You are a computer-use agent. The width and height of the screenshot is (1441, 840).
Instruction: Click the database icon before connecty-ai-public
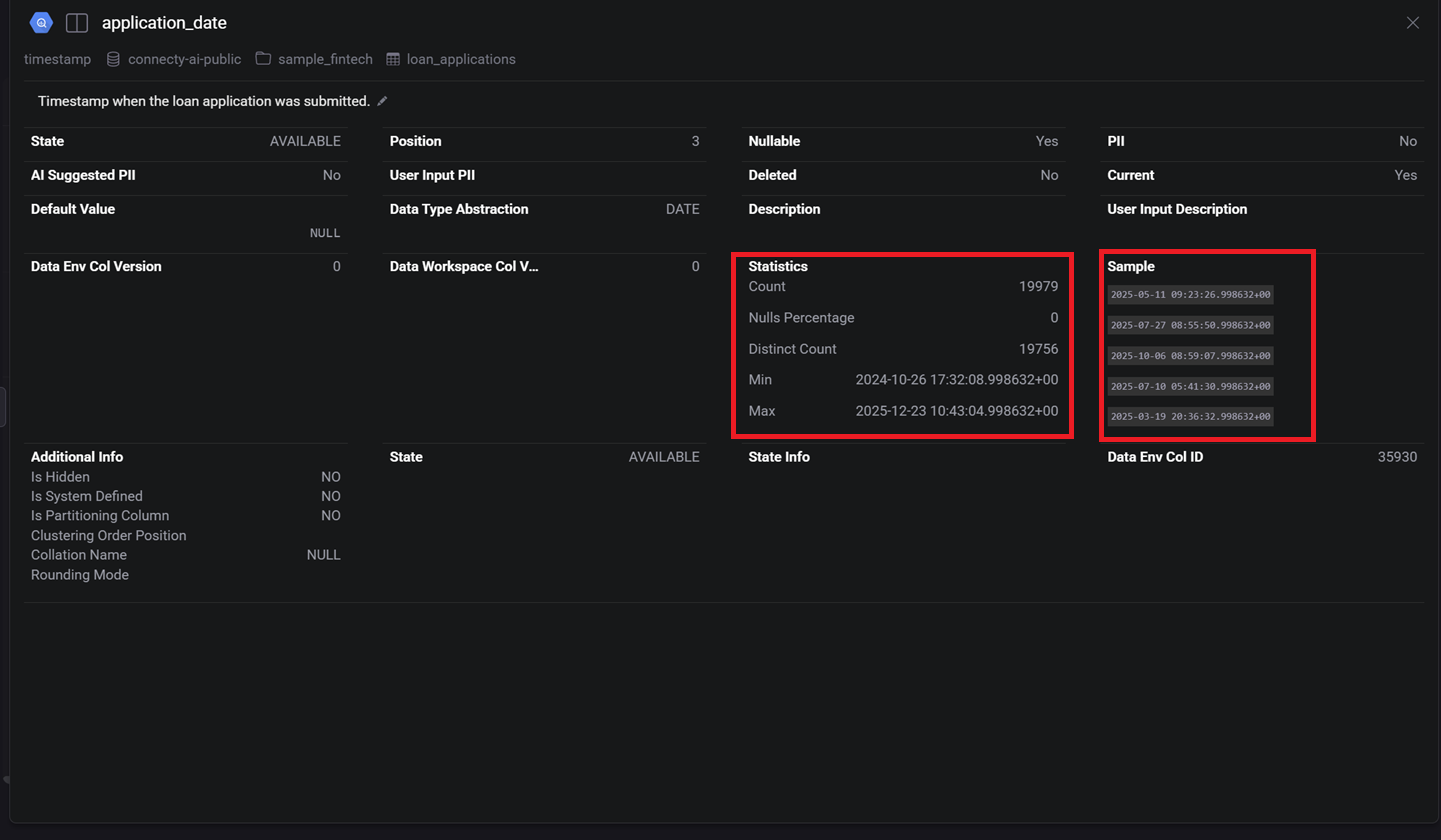pyautogui.click(x=113, y=59)
